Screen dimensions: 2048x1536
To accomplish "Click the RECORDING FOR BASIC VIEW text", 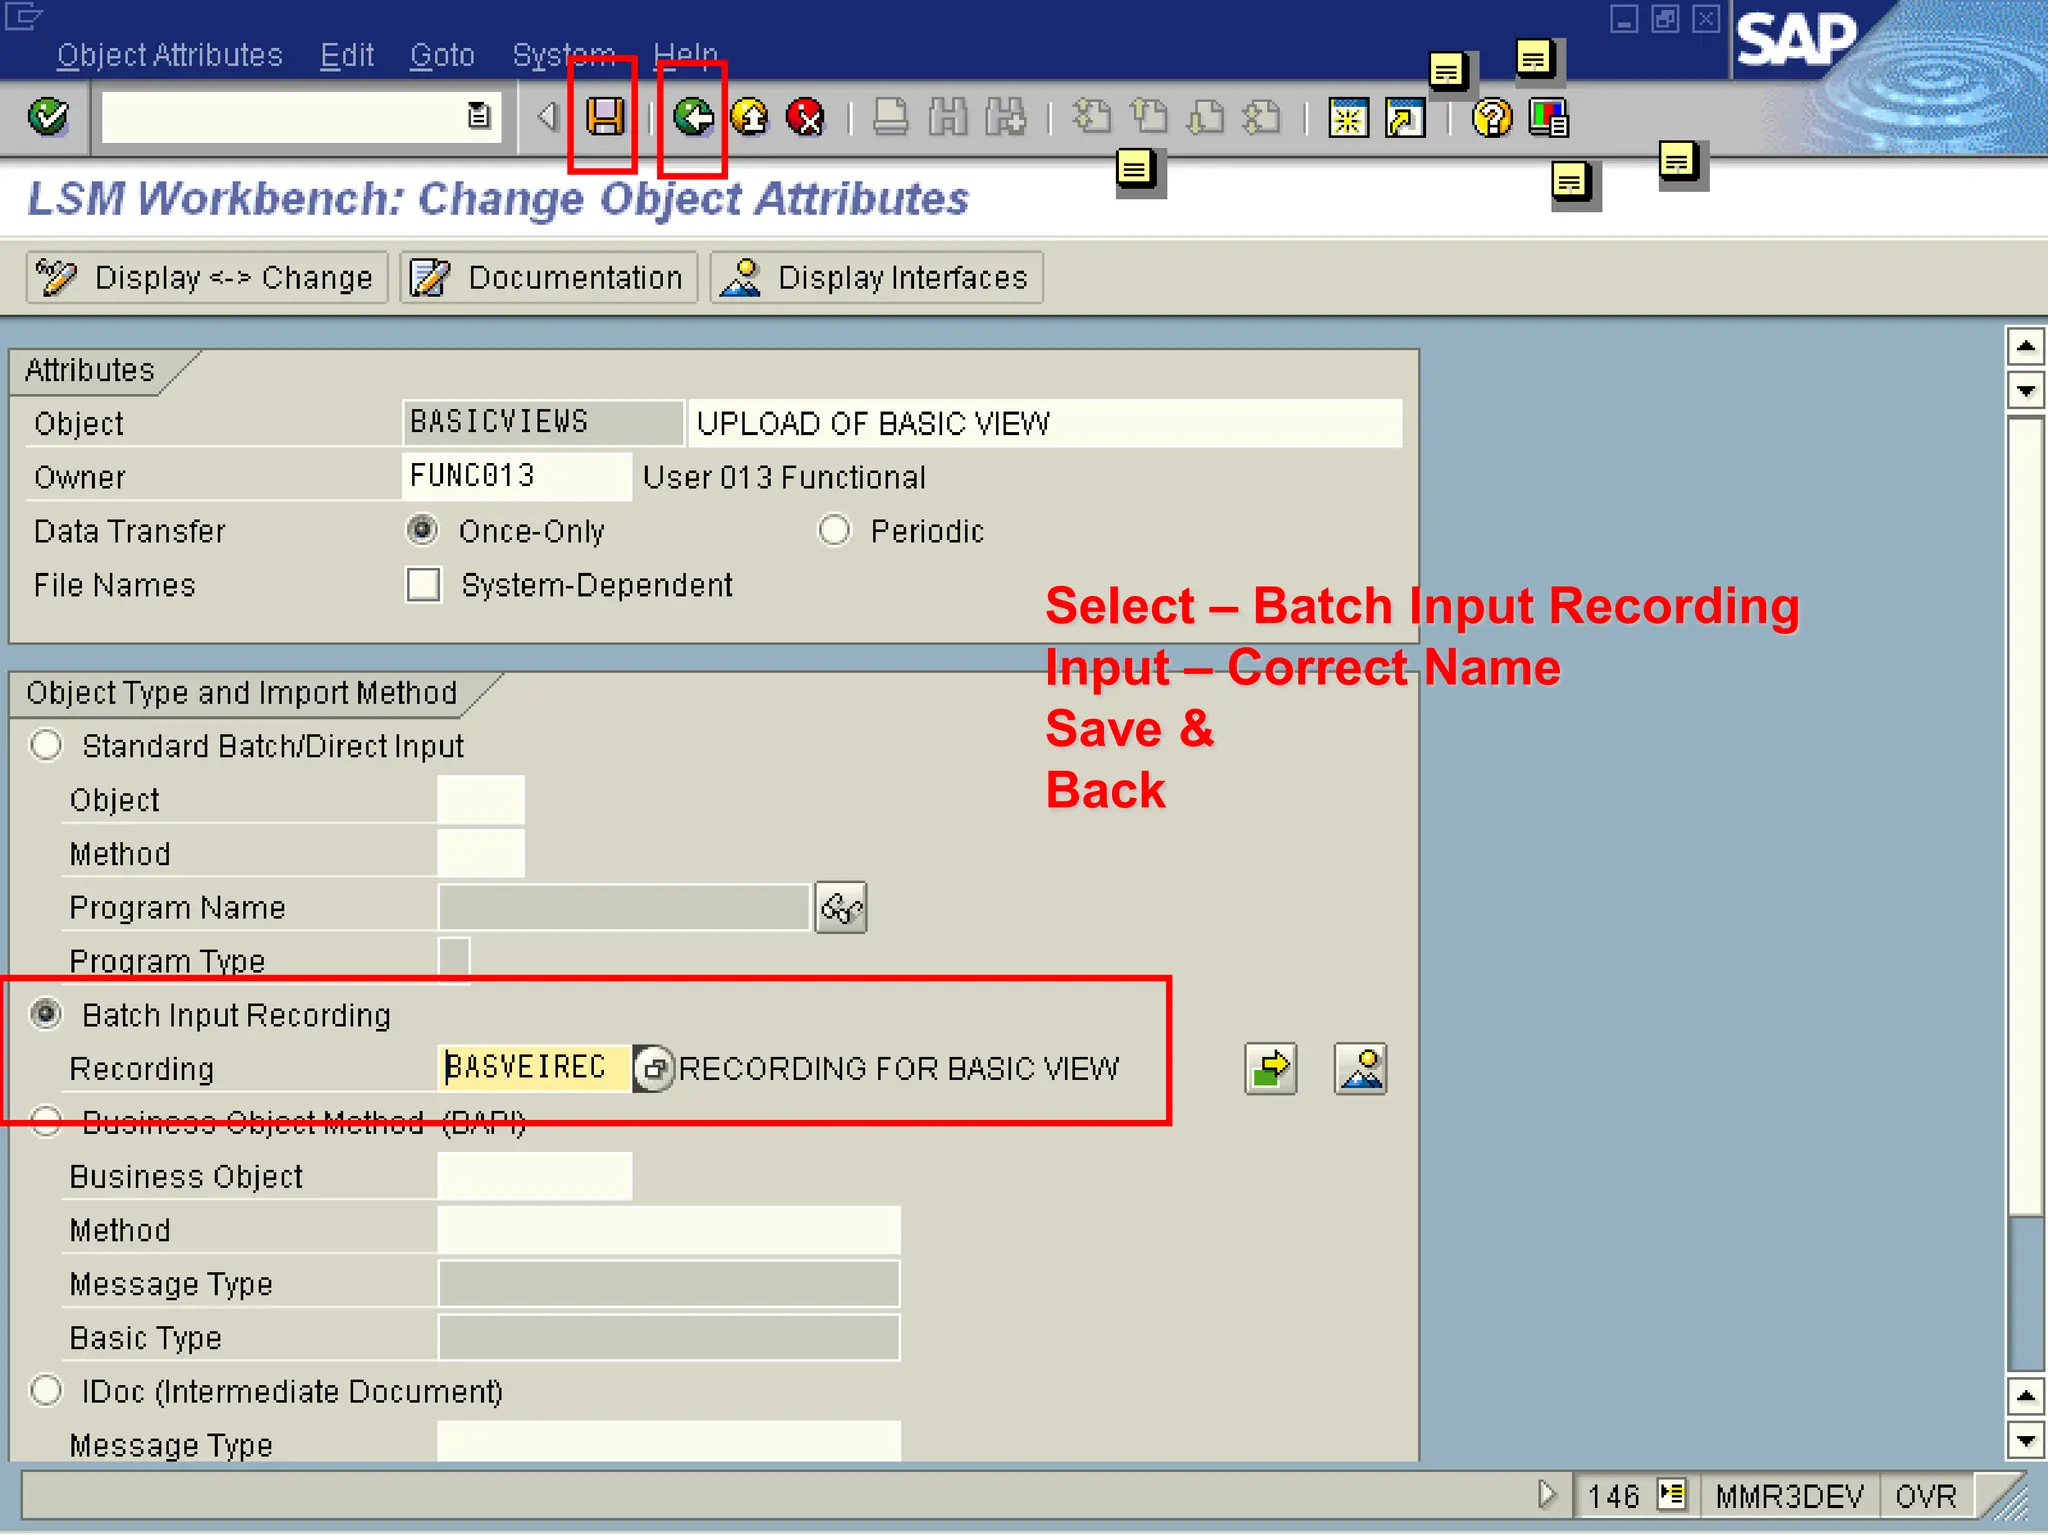I will 899,1068.
